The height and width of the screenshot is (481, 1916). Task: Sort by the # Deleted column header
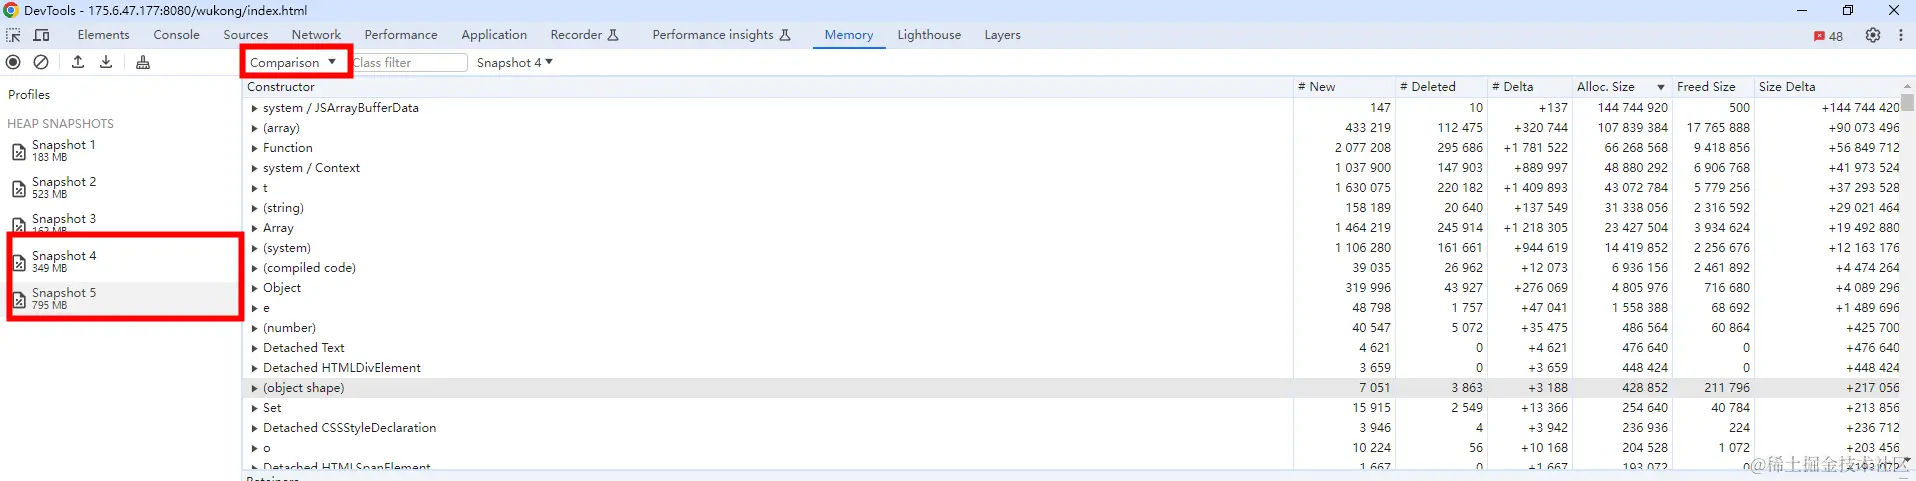(x=1441, y=87)
